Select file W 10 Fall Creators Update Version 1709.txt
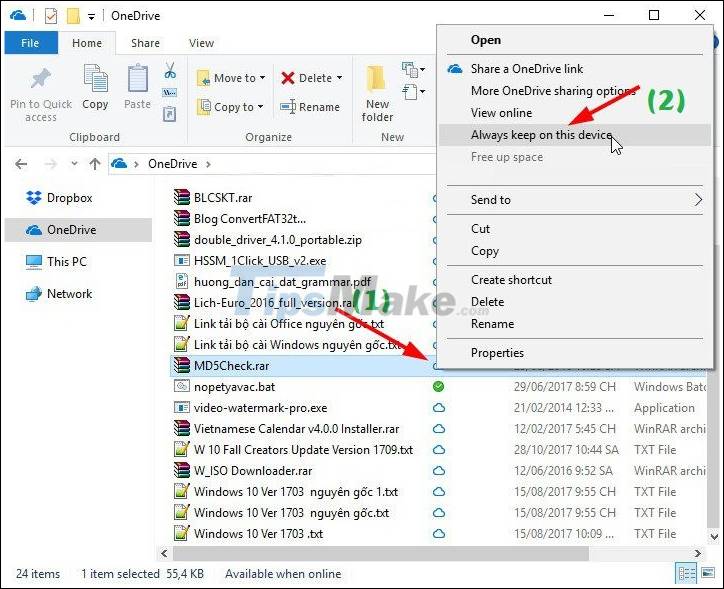Screen dimensions: 724x589 (x=303, y=450)
